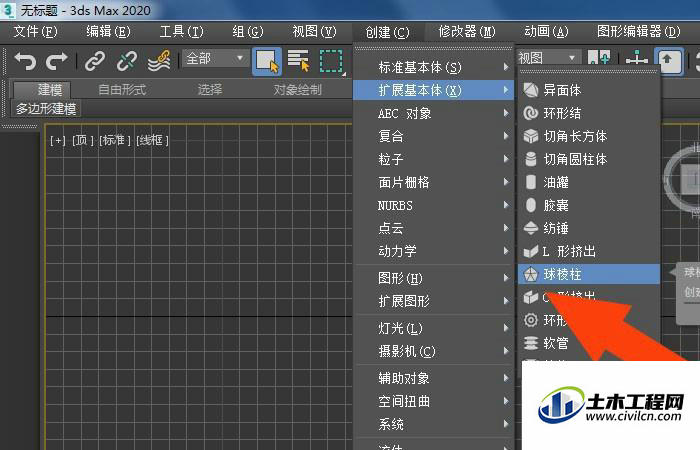
Task: Switch to the 建模 ribbon tab
Action: point(42,90)
